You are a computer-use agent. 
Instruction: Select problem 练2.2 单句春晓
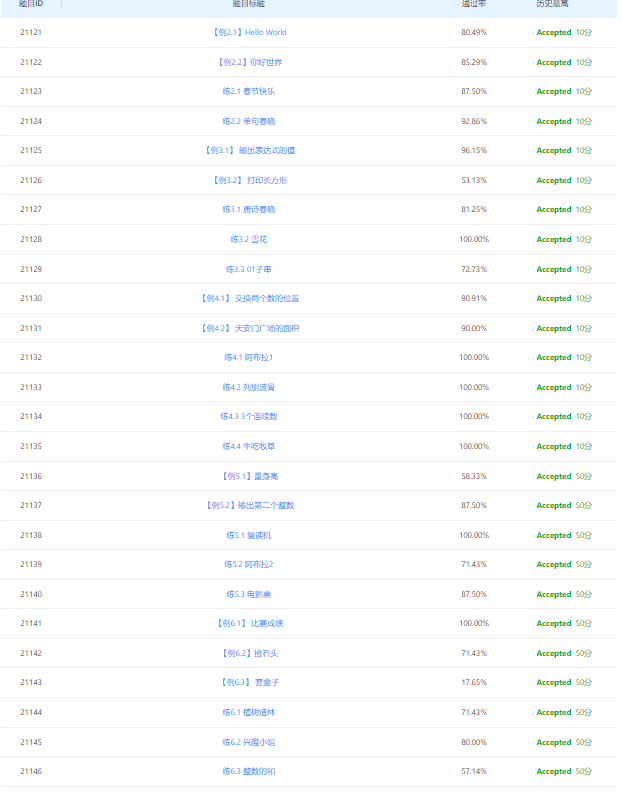pos(249,121)
